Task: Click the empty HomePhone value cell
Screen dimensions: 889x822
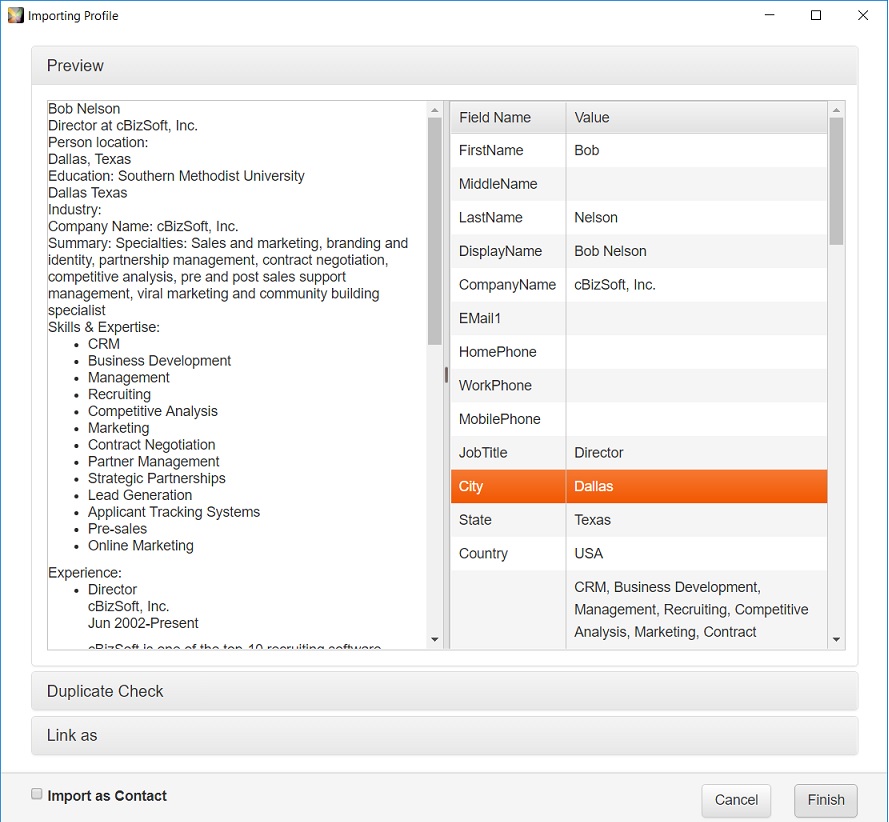Action: pos(697,351)
